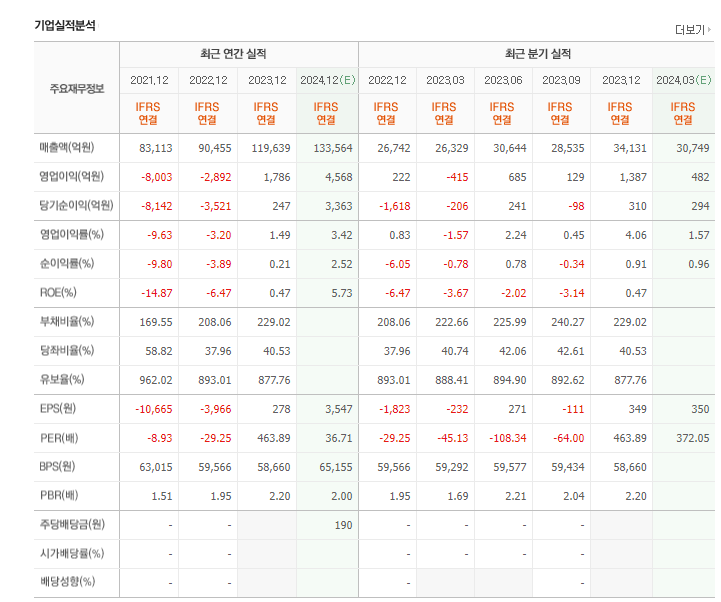Click the PBR value 2.21
Viewport: 721px width, 602px height.
pyautogui.click(x=515, y=496)
